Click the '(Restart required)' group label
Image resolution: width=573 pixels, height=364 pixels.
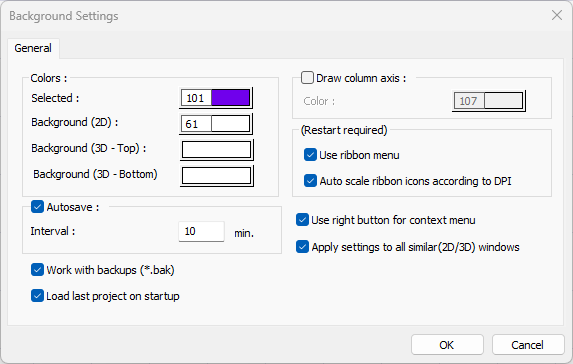344,130
